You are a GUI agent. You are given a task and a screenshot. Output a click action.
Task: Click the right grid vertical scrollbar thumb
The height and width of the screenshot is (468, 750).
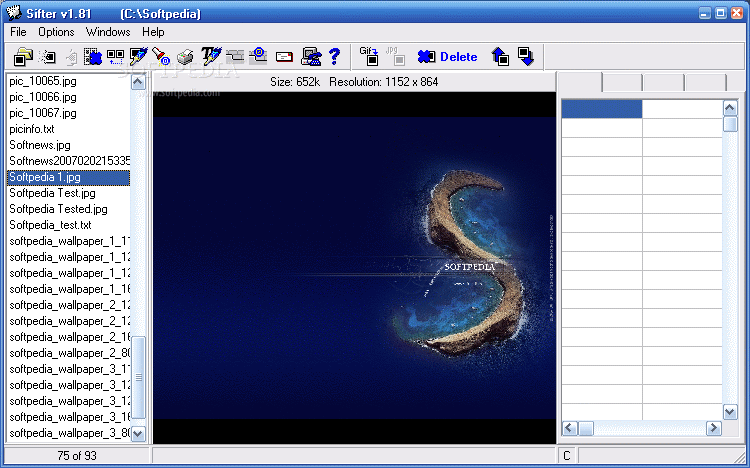730,124
